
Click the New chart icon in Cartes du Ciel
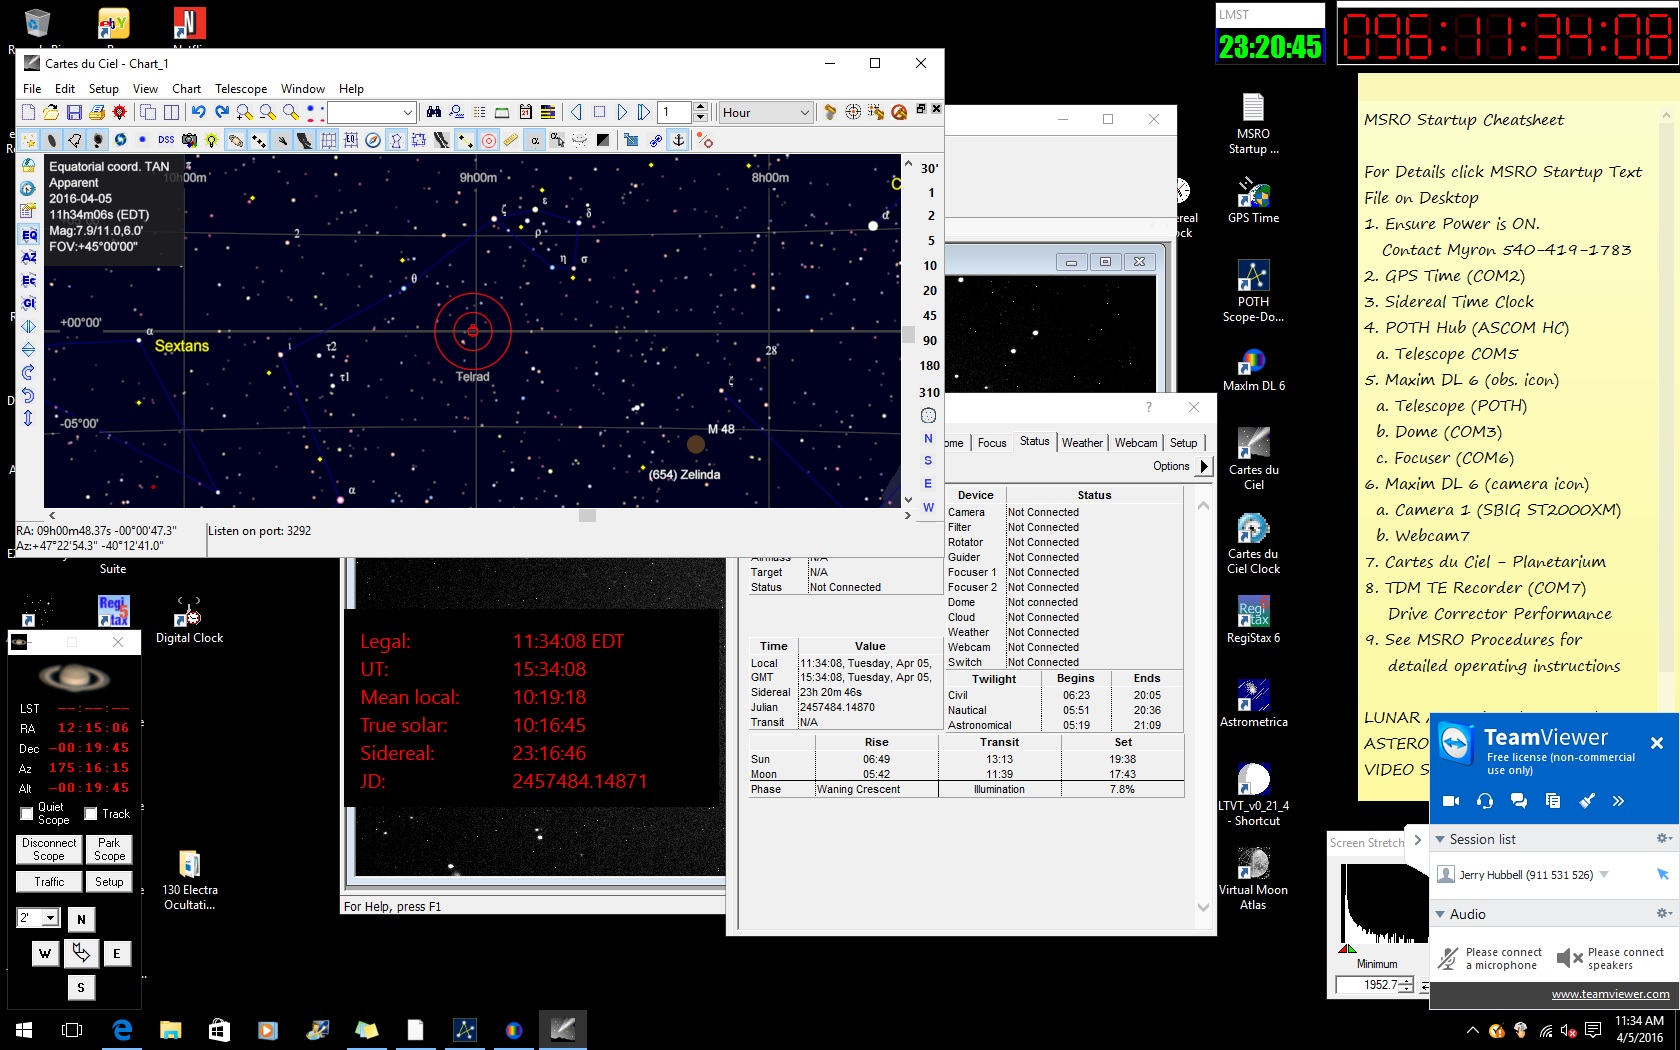pyautogui.click(x=28, y=112)
